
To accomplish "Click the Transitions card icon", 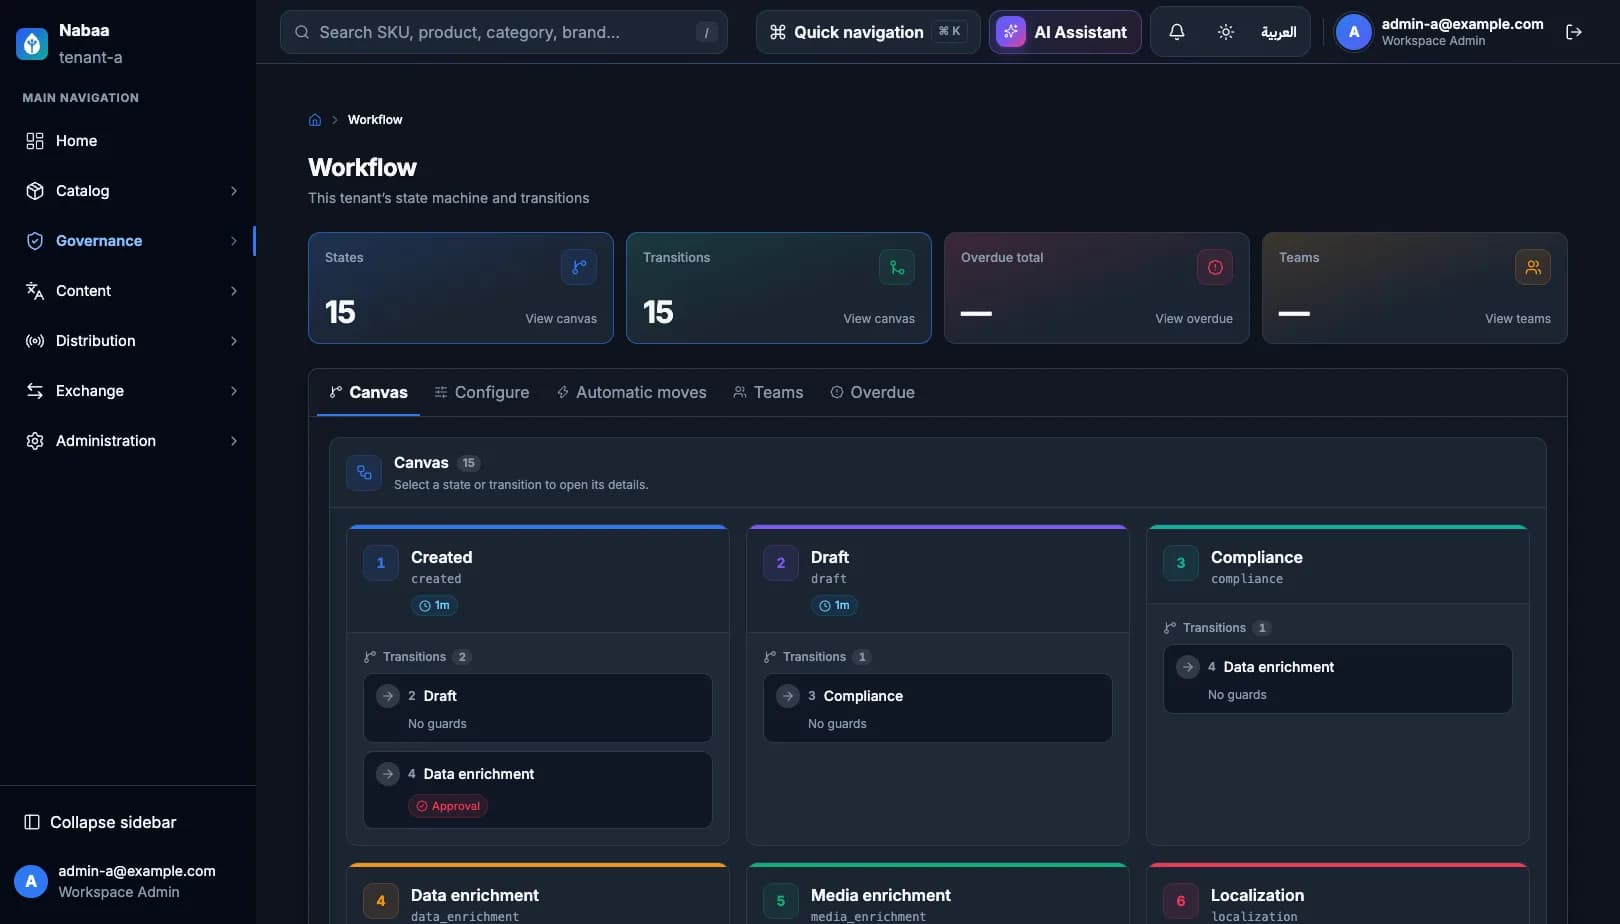I will coord(897,267).
